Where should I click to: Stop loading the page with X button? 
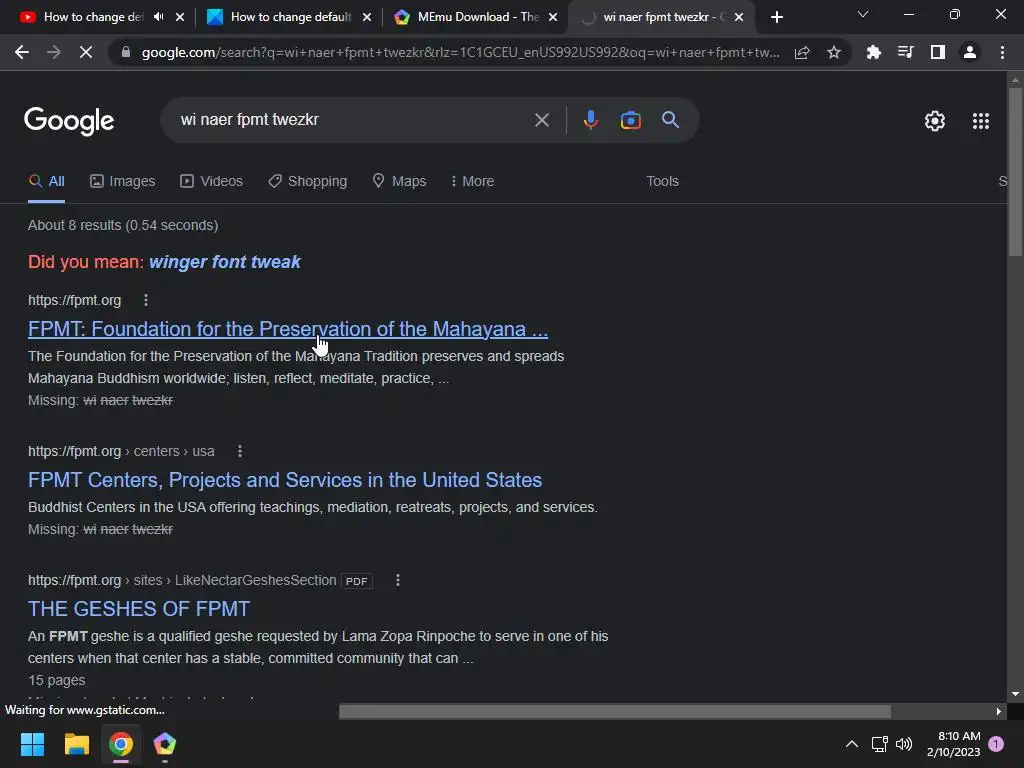tap(86, 52)
